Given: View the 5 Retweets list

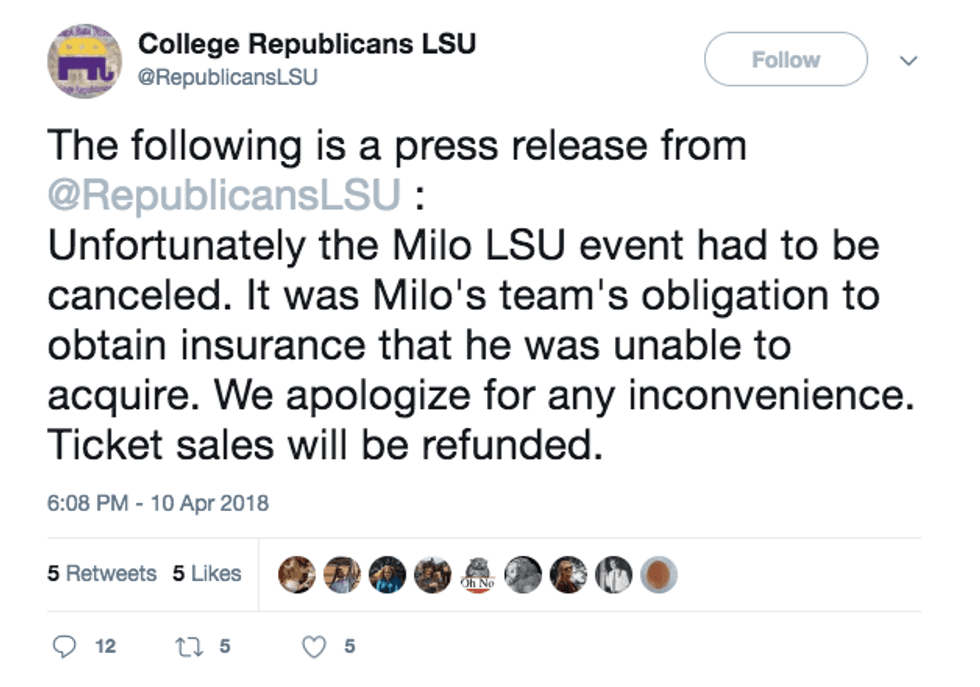Looking at the screenshot, I should coord(102,574).
